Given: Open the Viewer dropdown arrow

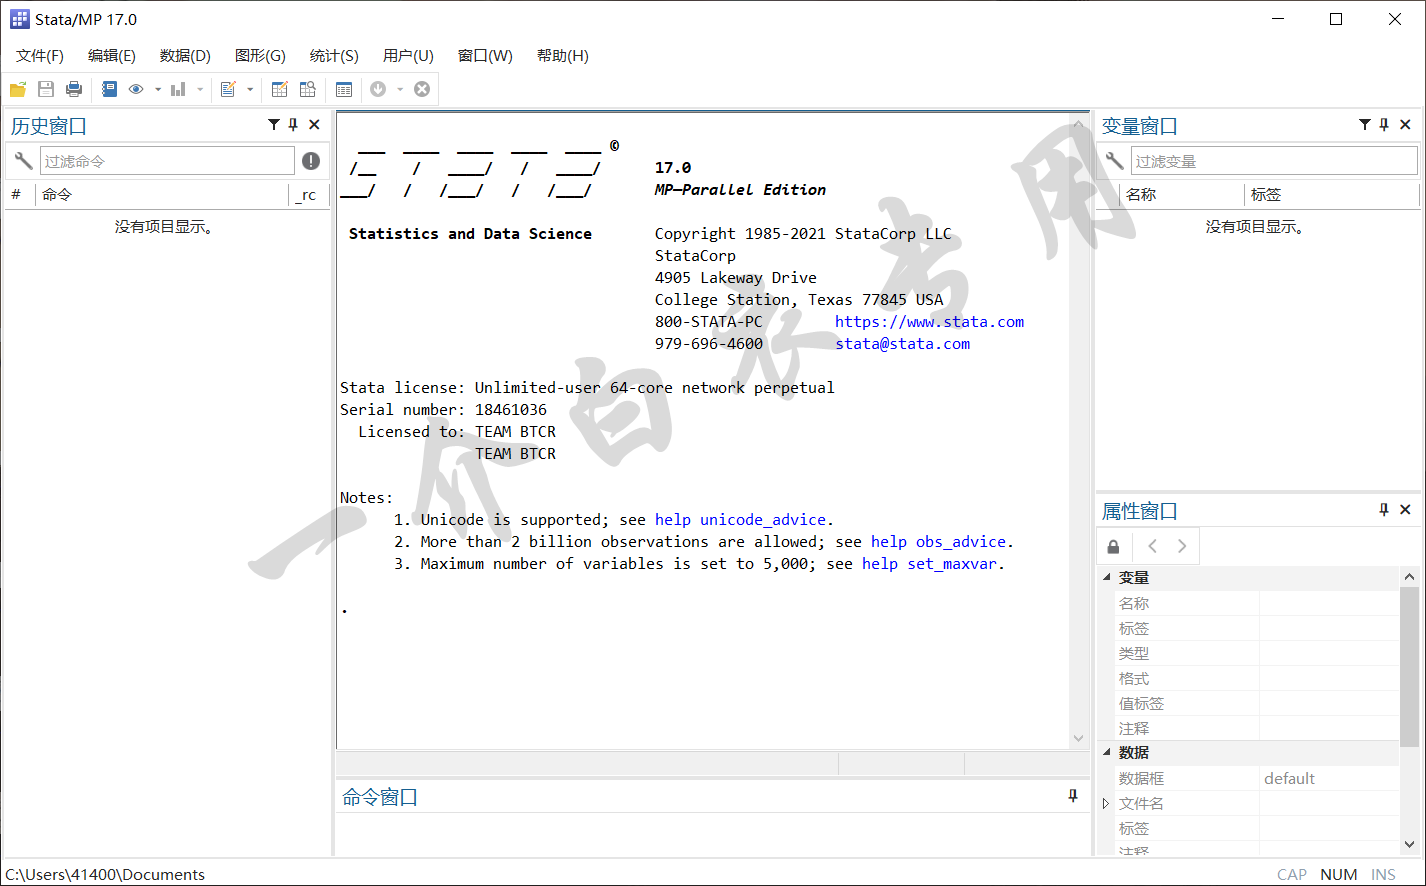Looking at the screenshot, I should [x=158, y=89].
